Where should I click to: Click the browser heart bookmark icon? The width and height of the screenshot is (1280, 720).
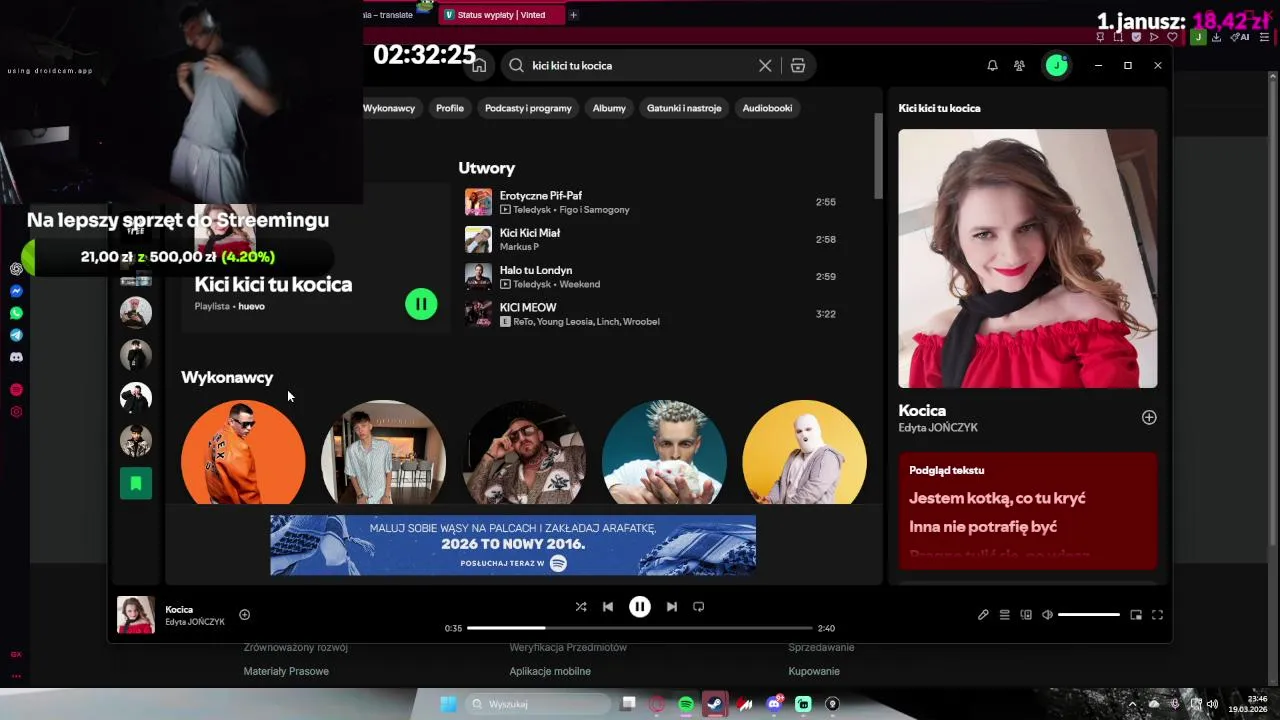click(x=1172, y=37)
